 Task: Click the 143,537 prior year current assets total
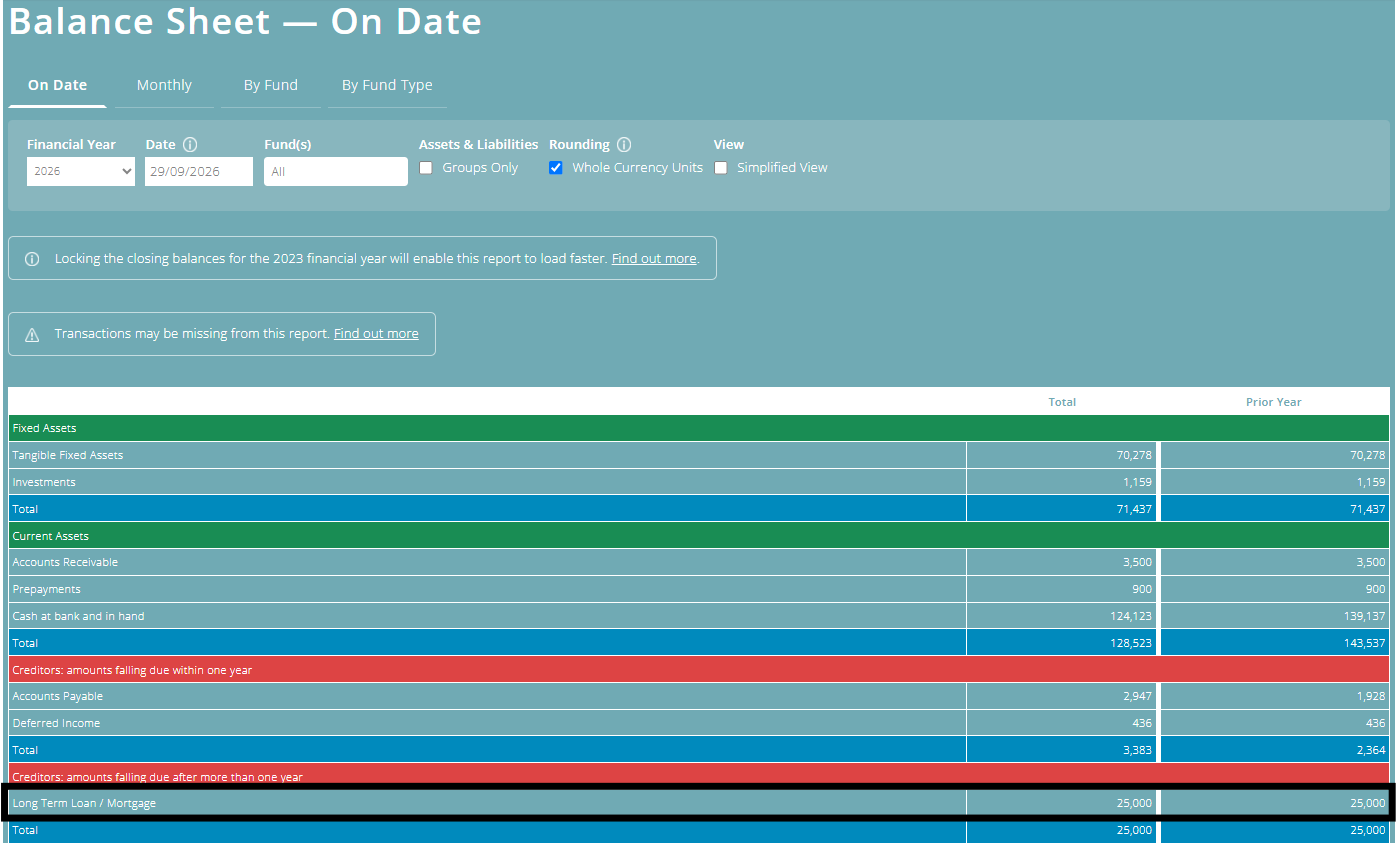[x=1364, y=643]
